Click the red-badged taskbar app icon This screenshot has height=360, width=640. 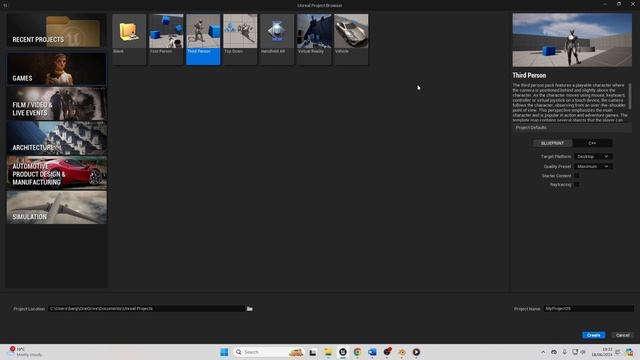[387, 351]
